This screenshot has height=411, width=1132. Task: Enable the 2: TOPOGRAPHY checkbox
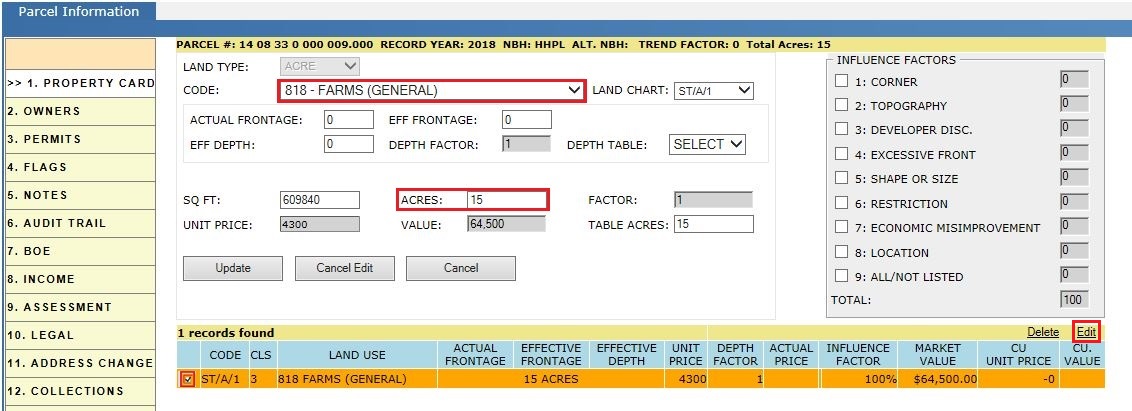pyautogui.click(x=841, y=105)
